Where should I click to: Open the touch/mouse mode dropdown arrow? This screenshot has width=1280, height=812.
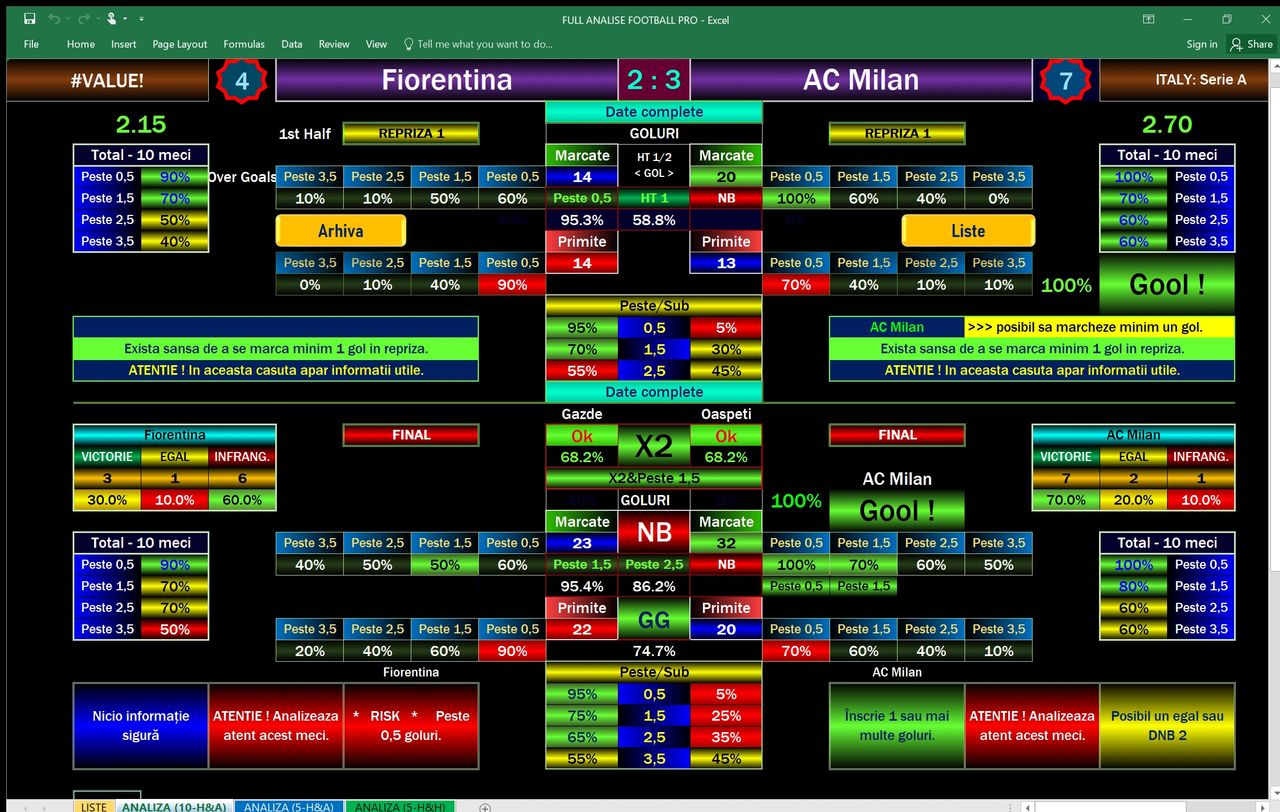(x=126, y=19)
